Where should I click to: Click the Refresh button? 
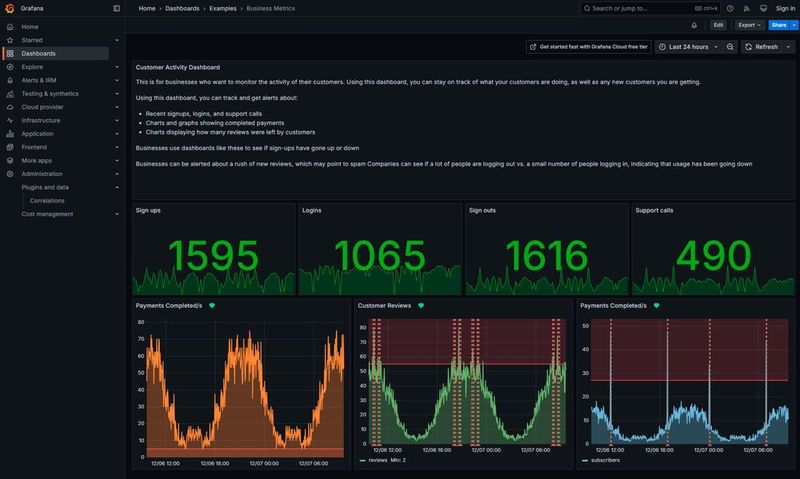click(762, 47)
